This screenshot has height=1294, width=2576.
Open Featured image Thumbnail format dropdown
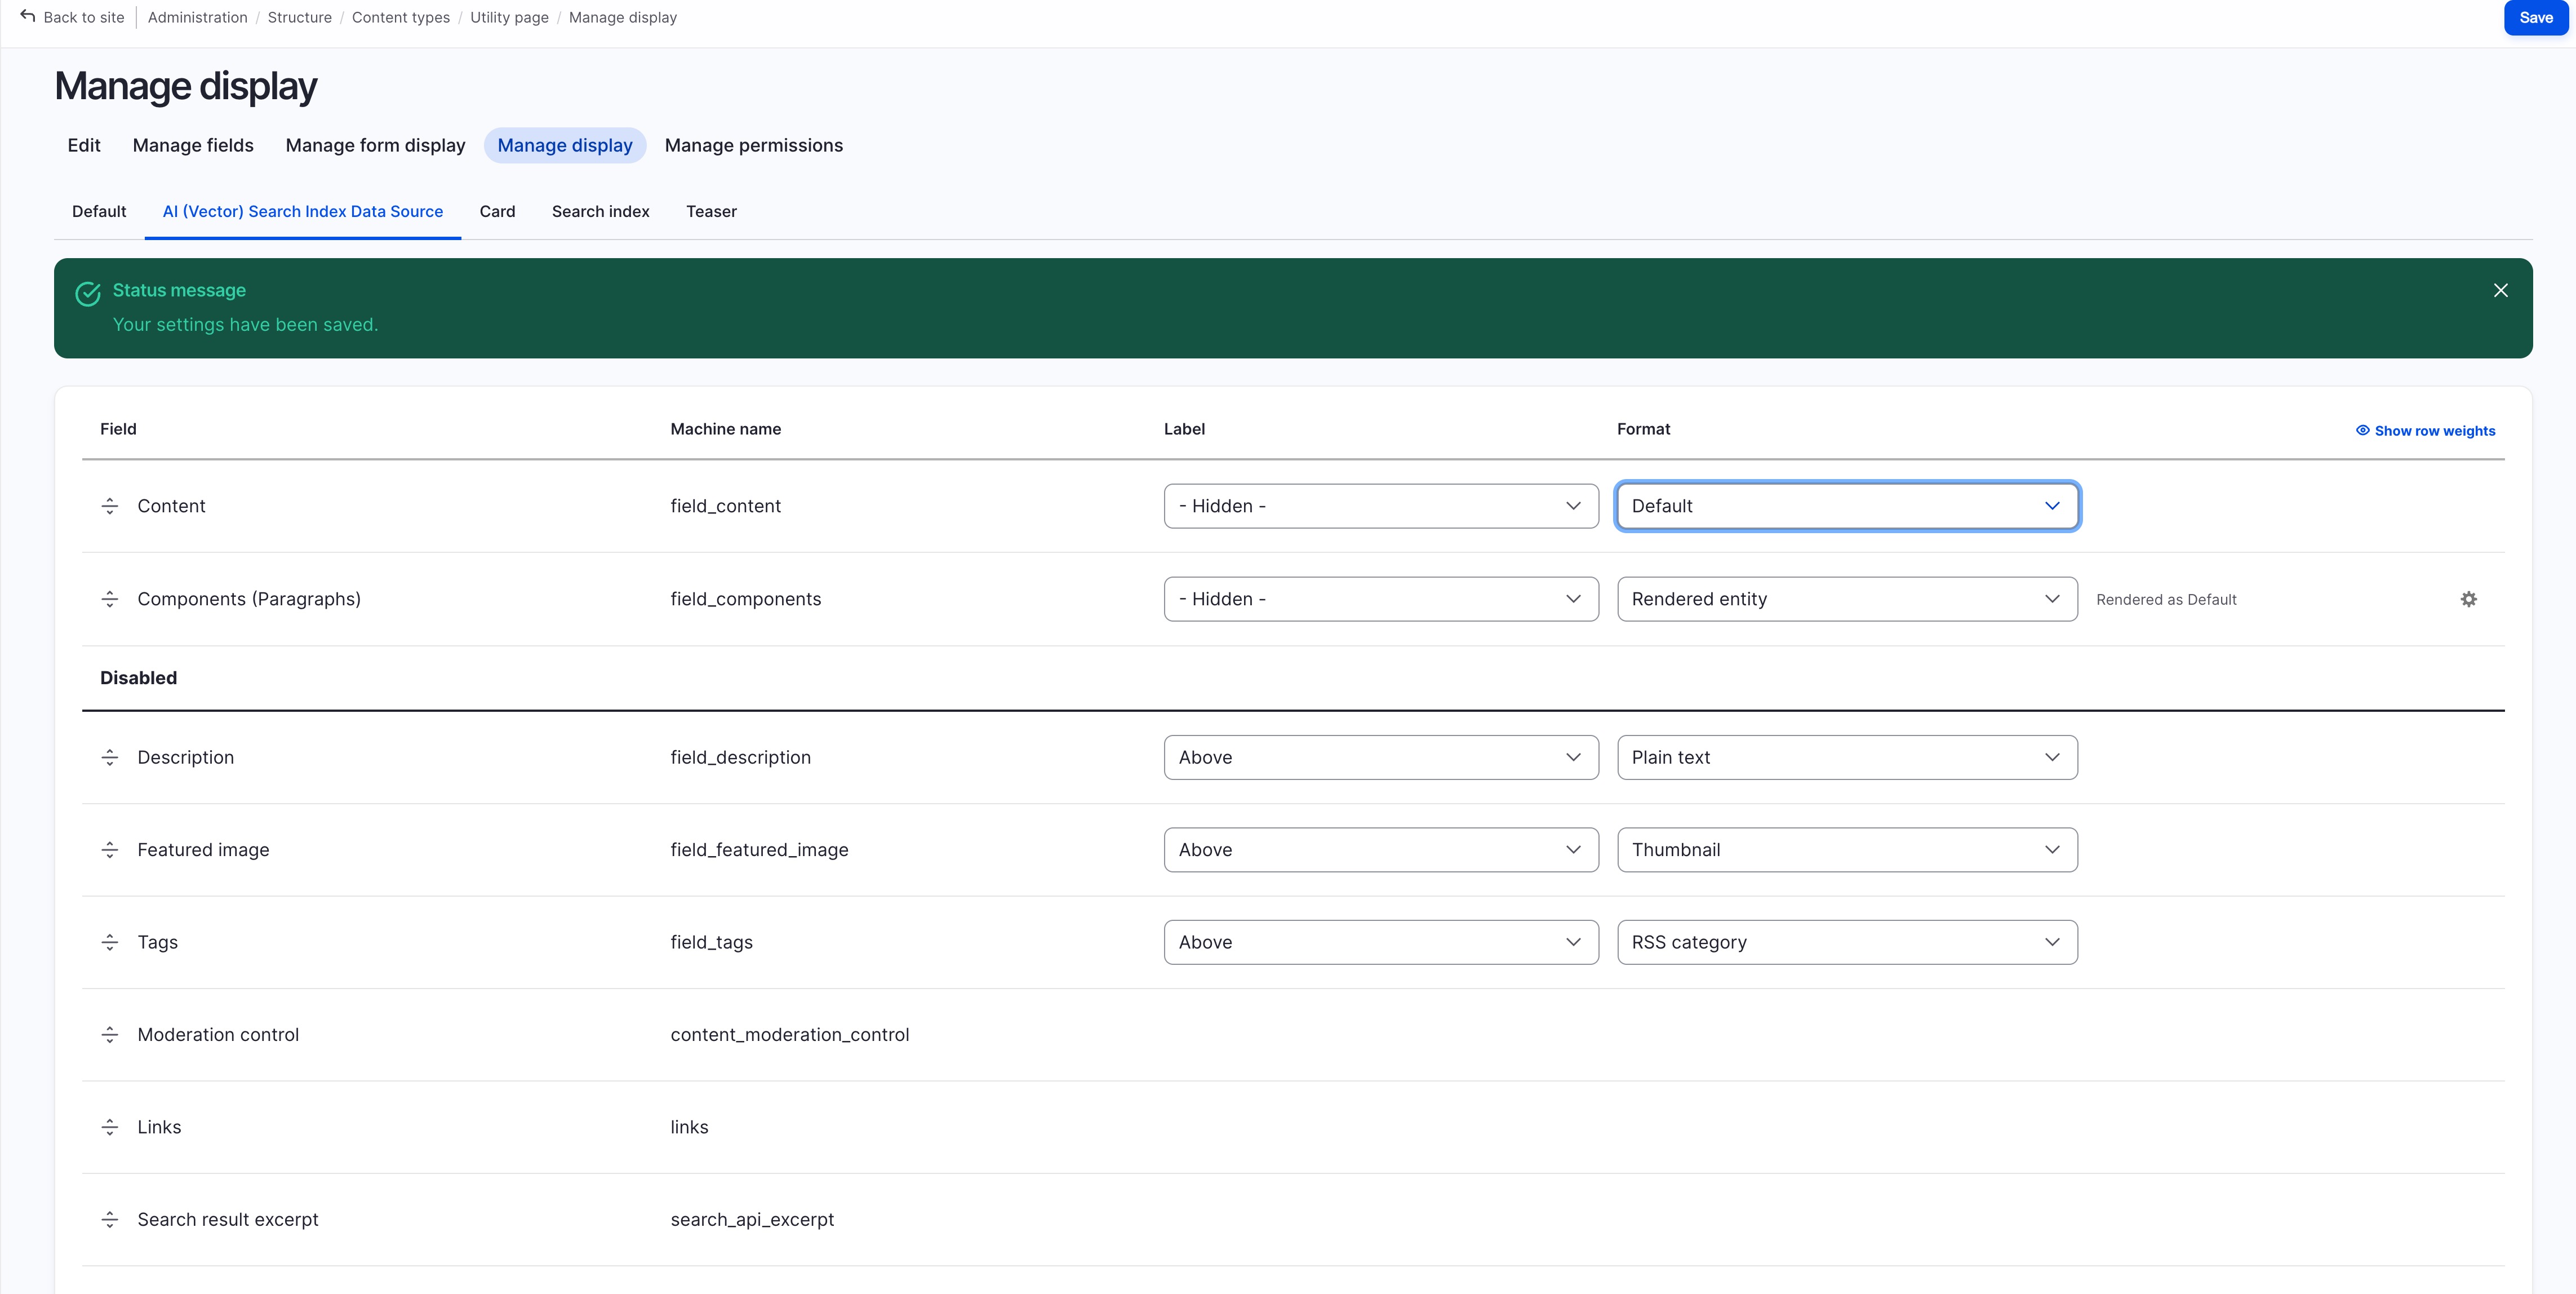click(x=1846, y=850)
